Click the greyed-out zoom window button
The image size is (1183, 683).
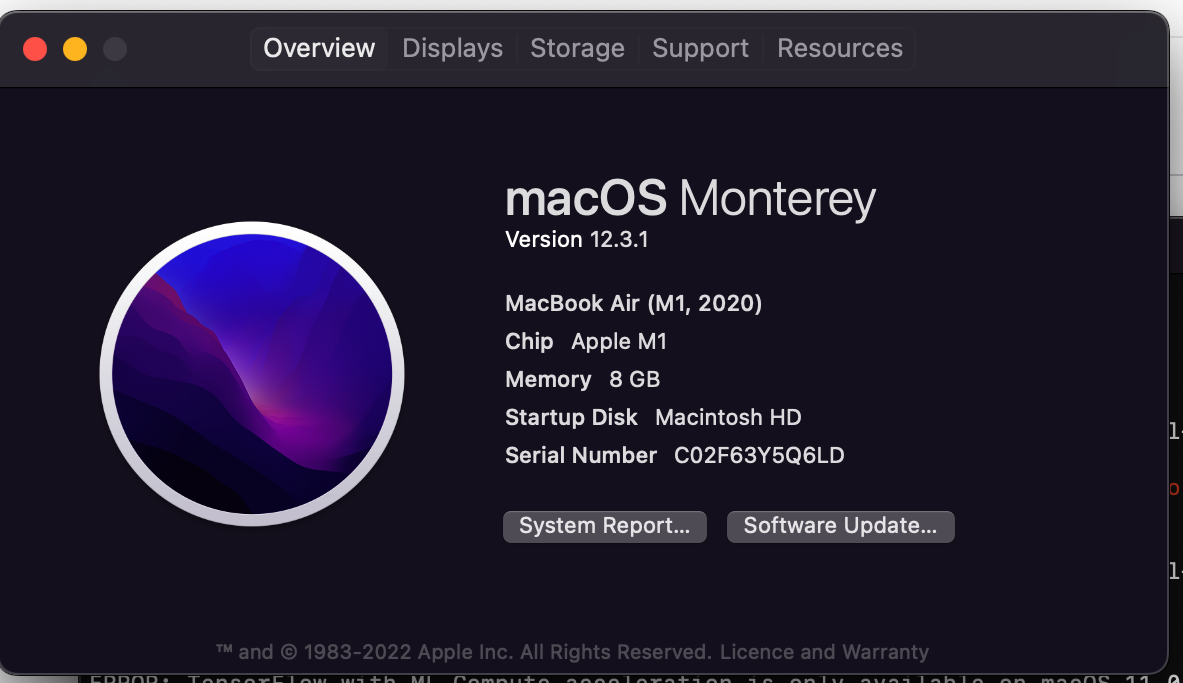point(115,48)
